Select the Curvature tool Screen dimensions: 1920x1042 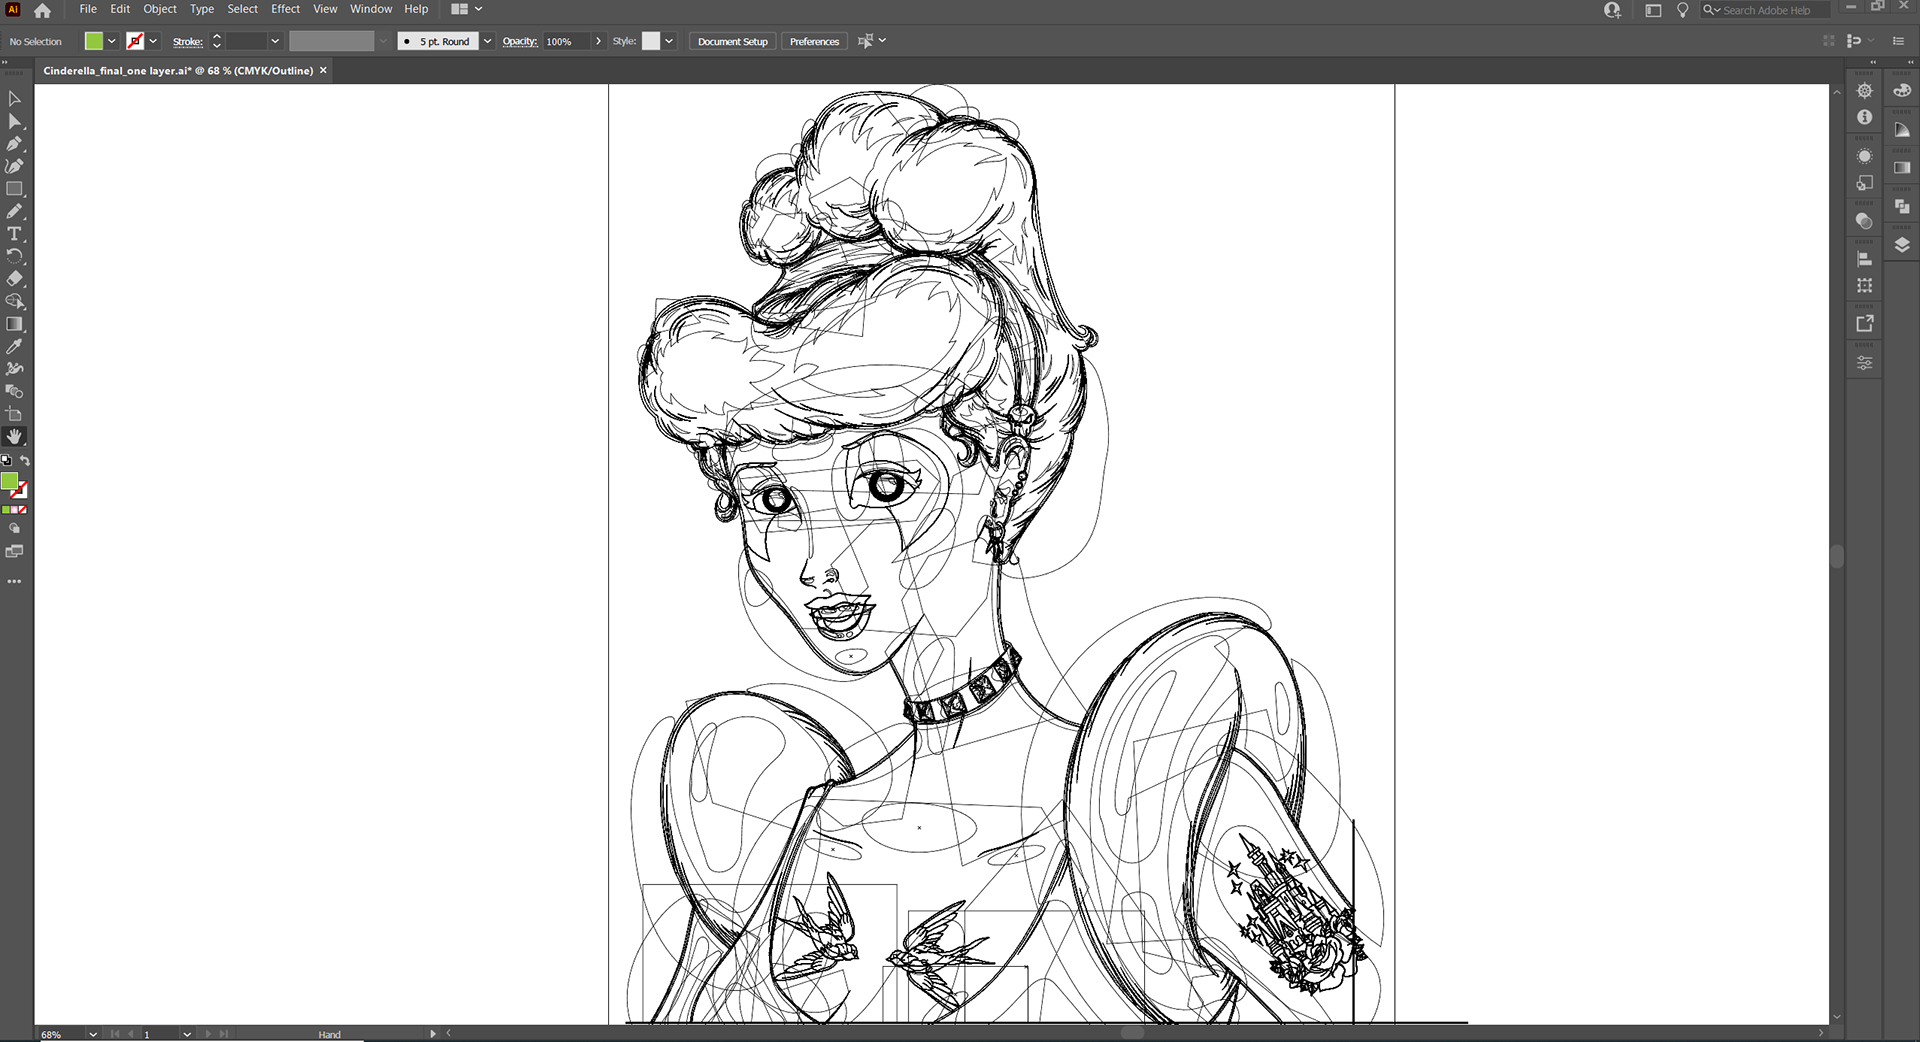click(x=14, y=166)
